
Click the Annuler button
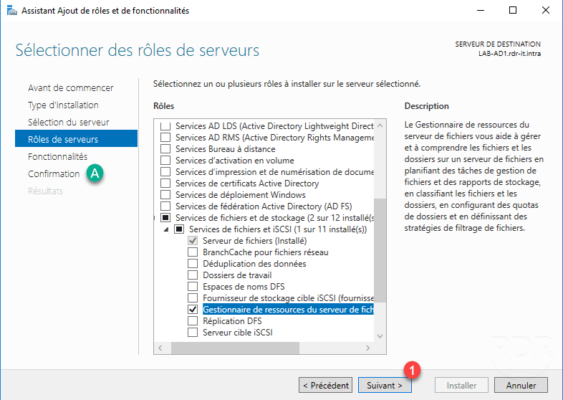click(521, 385)
